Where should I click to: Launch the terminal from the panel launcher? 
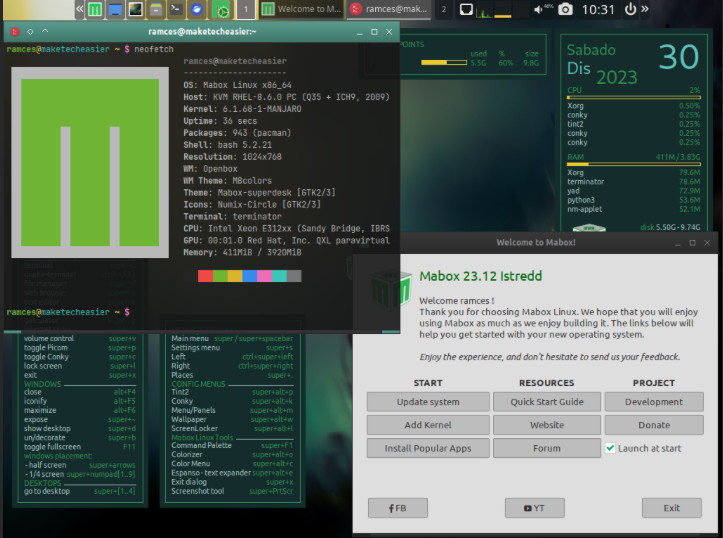tap(176, 9)
